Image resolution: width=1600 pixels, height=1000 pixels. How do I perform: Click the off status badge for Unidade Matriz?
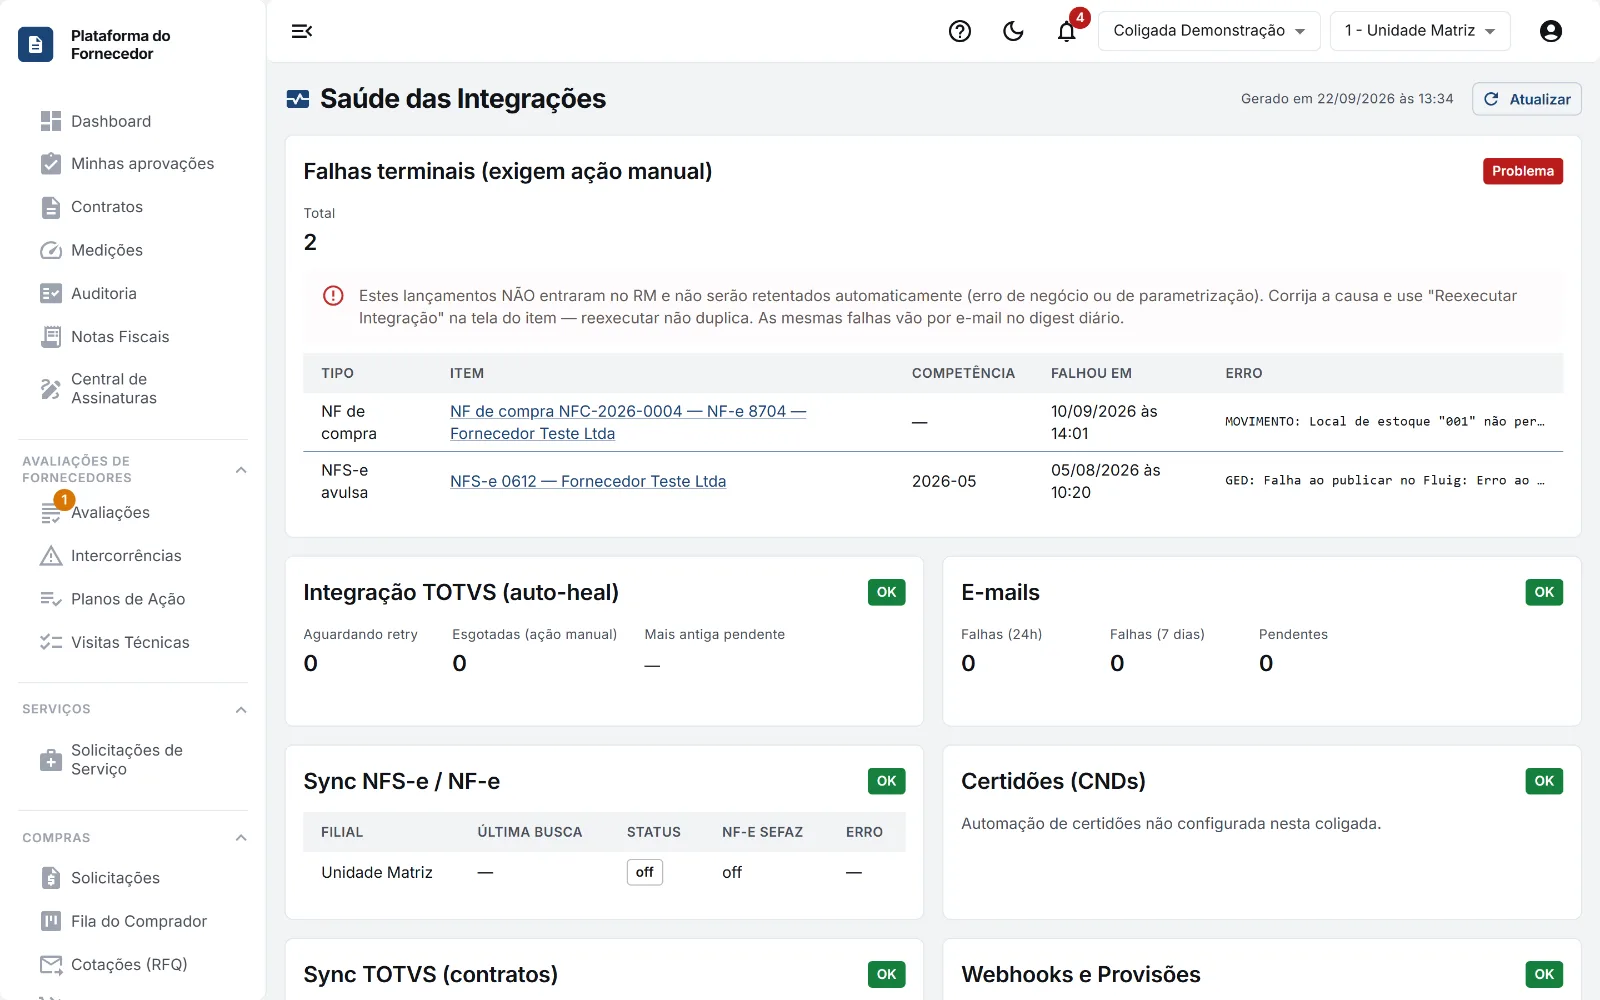click(645, 872)
